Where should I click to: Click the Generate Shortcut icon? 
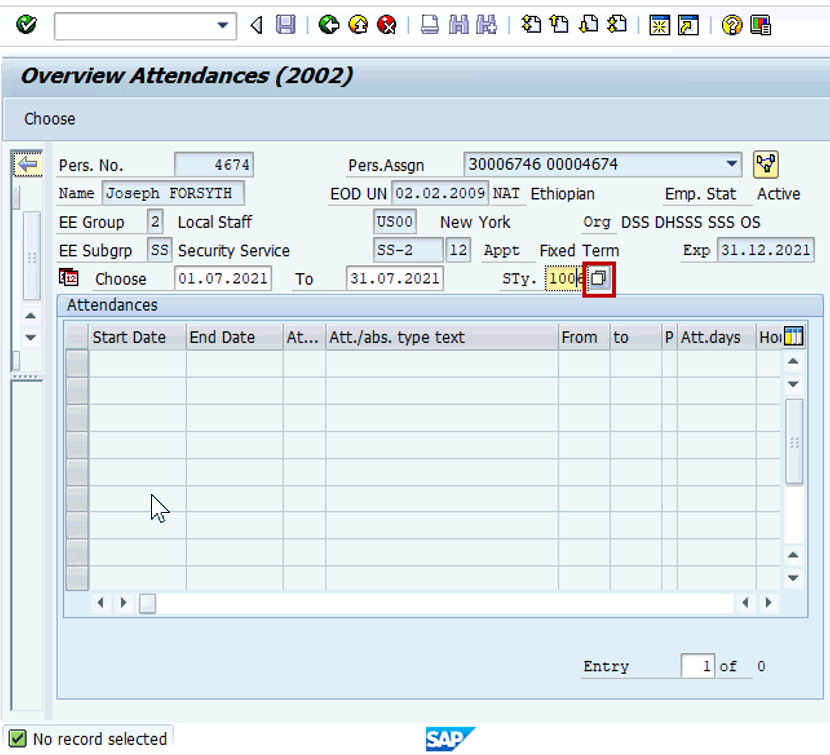coord(688,25)
